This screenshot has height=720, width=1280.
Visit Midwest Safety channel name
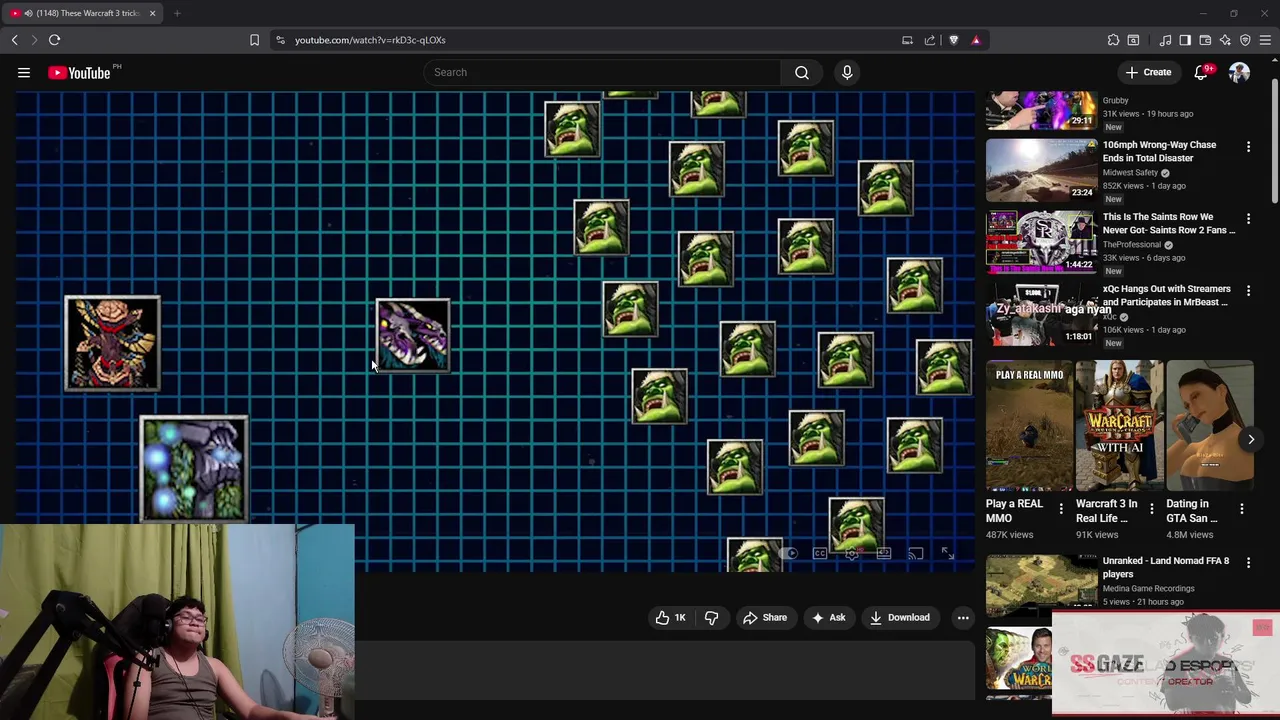click(x=1130, y=172)
